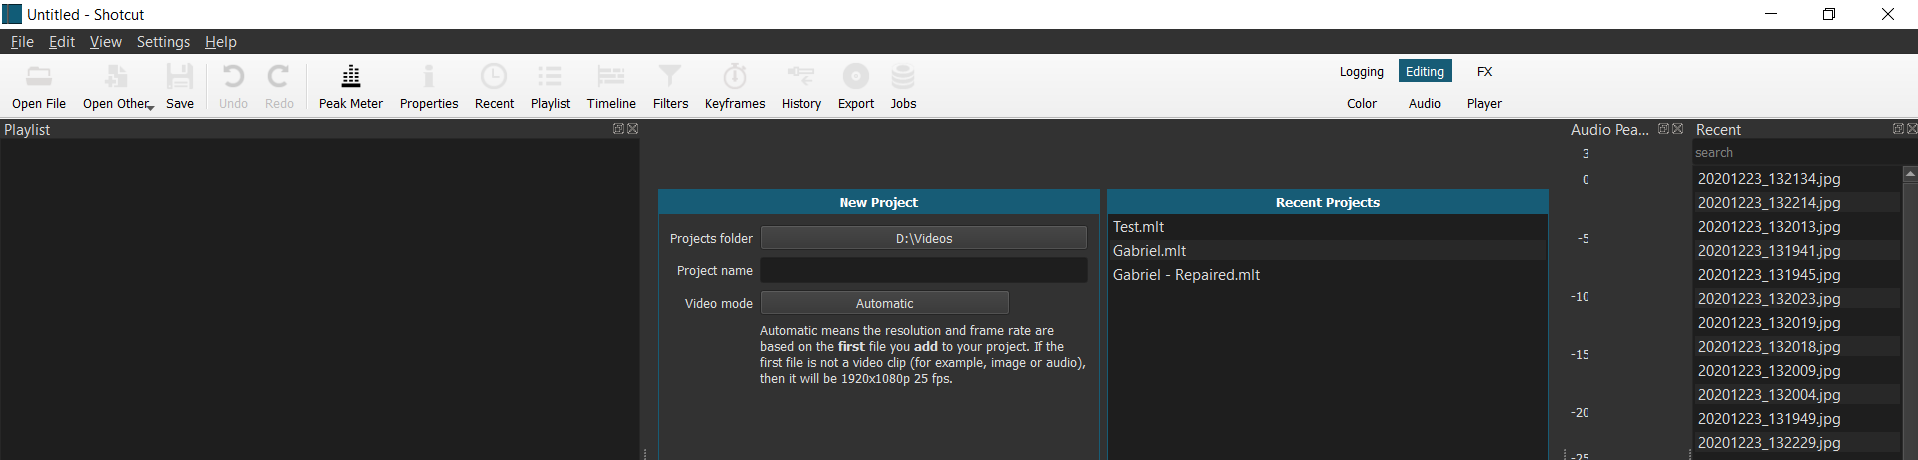Click the Save toolbar icon
This screenshot has width=1918, height=460.
(x=180, y=86)
